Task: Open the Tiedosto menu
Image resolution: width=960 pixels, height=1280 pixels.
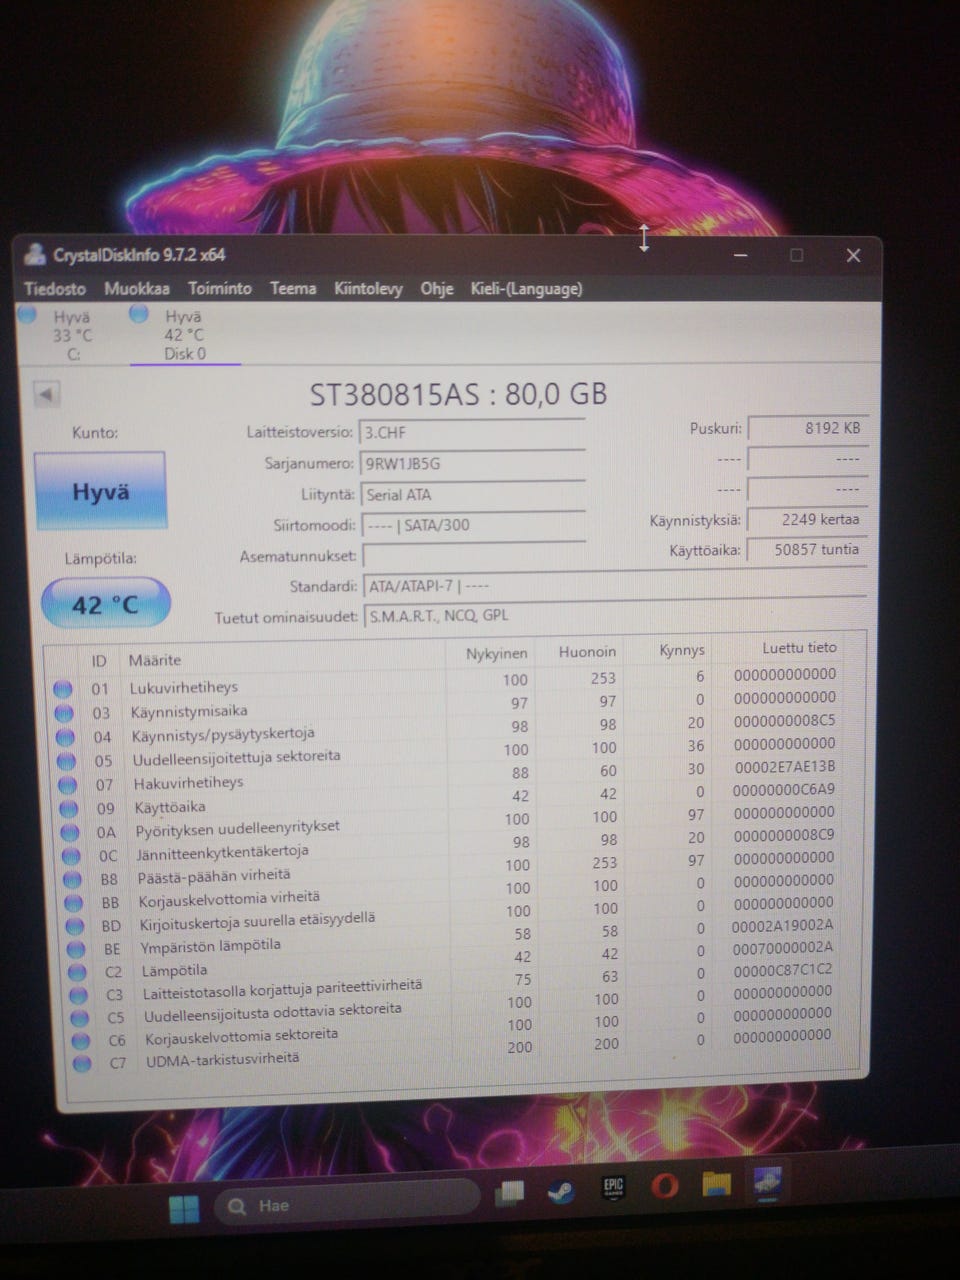Action: (55, 288)
